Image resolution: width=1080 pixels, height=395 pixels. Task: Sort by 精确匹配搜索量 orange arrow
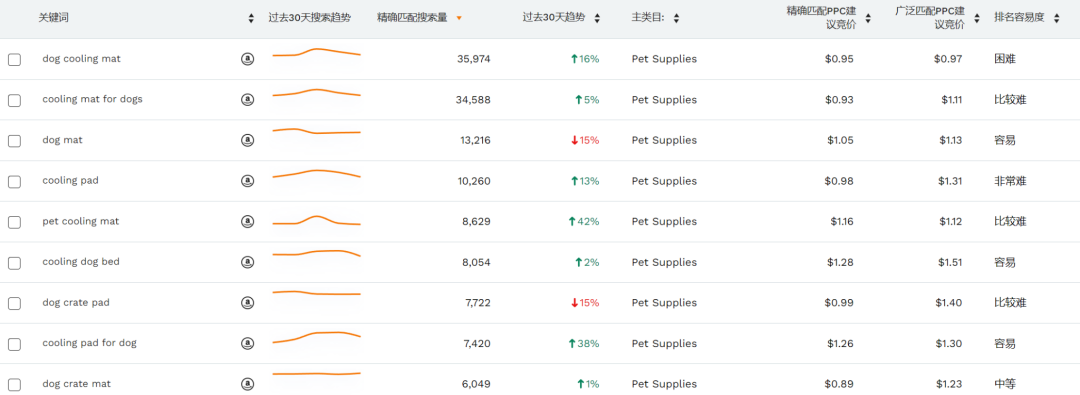click(459, 19)
